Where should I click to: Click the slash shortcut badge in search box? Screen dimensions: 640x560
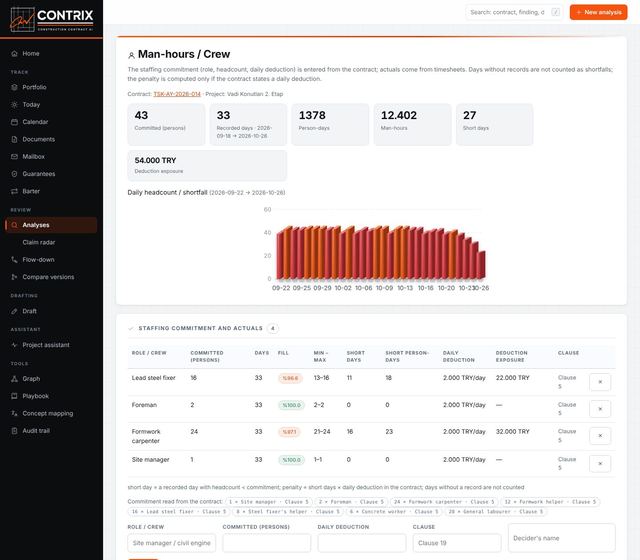tap(556, 12)
